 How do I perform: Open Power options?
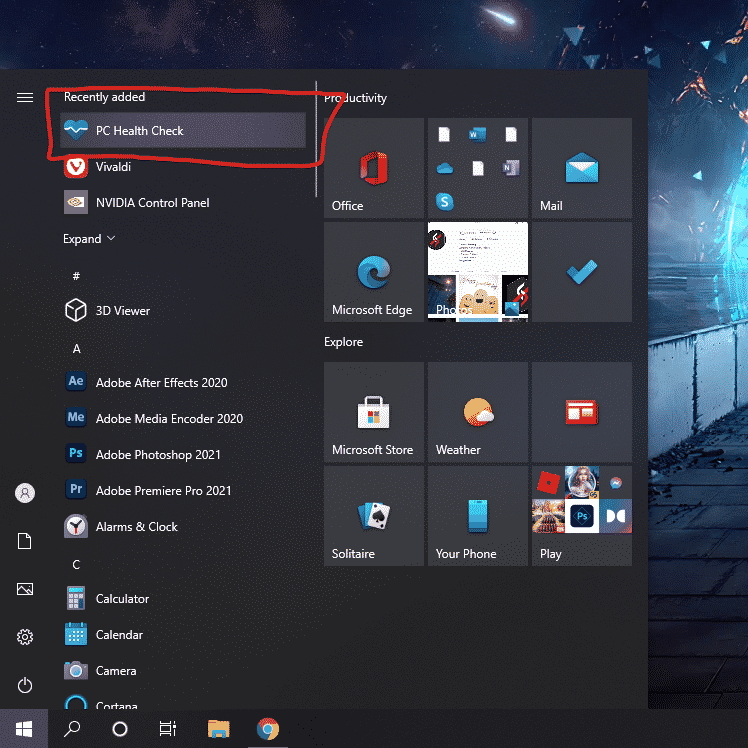(x=25, y=685)
